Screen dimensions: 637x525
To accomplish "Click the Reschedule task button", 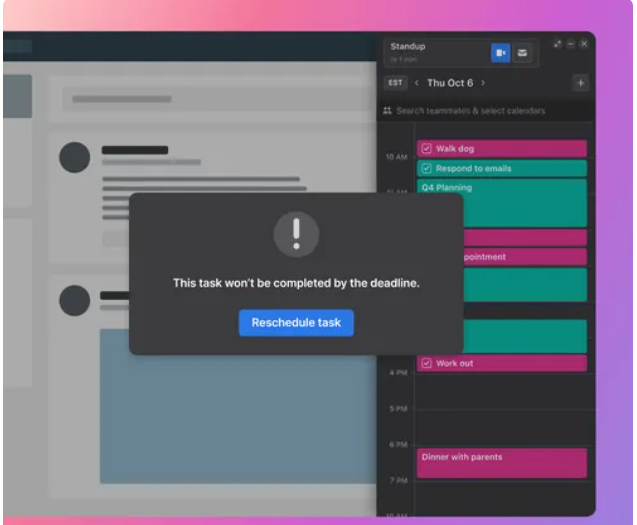I will tap(296, 323).
